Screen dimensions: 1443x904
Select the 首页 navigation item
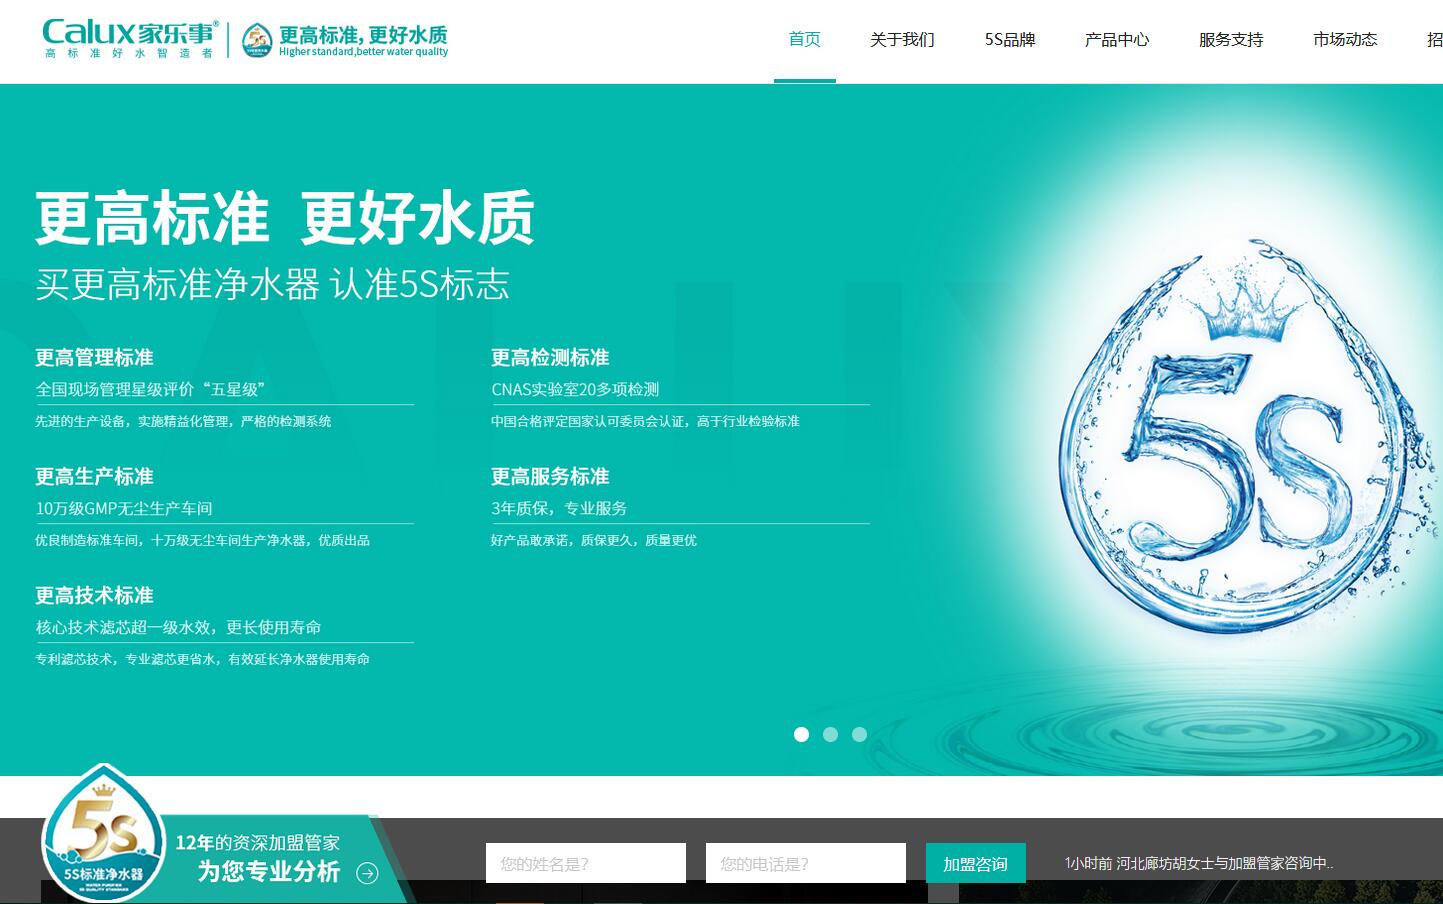pyautogui.click(x=804, y=40)
